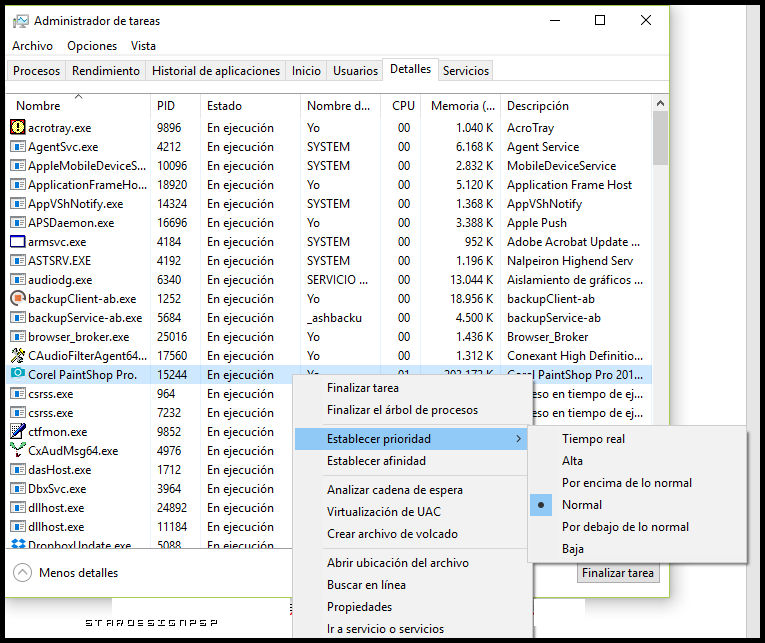Click the armsvc.exe window icon
The image size is (765, 643).
pyautogui.click(x=18, y=241)
